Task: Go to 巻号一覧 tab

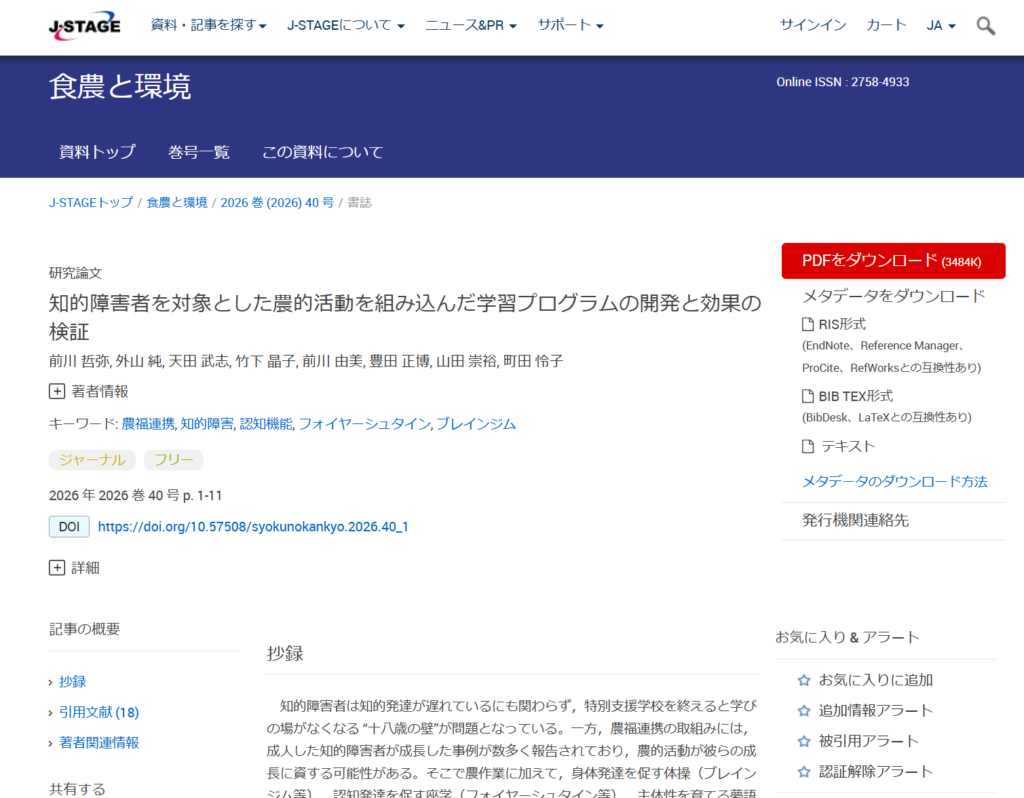Action: tap(199, 152)
